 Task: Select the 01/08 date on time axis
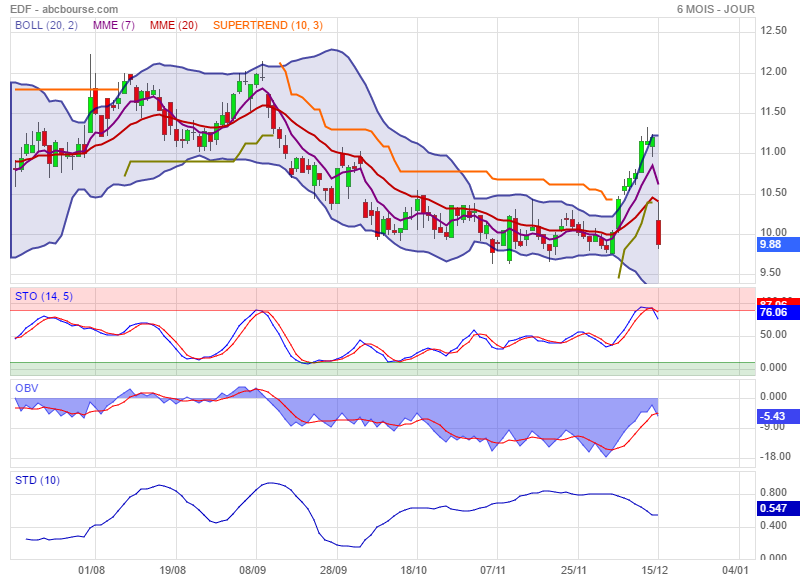pos(92,569)
